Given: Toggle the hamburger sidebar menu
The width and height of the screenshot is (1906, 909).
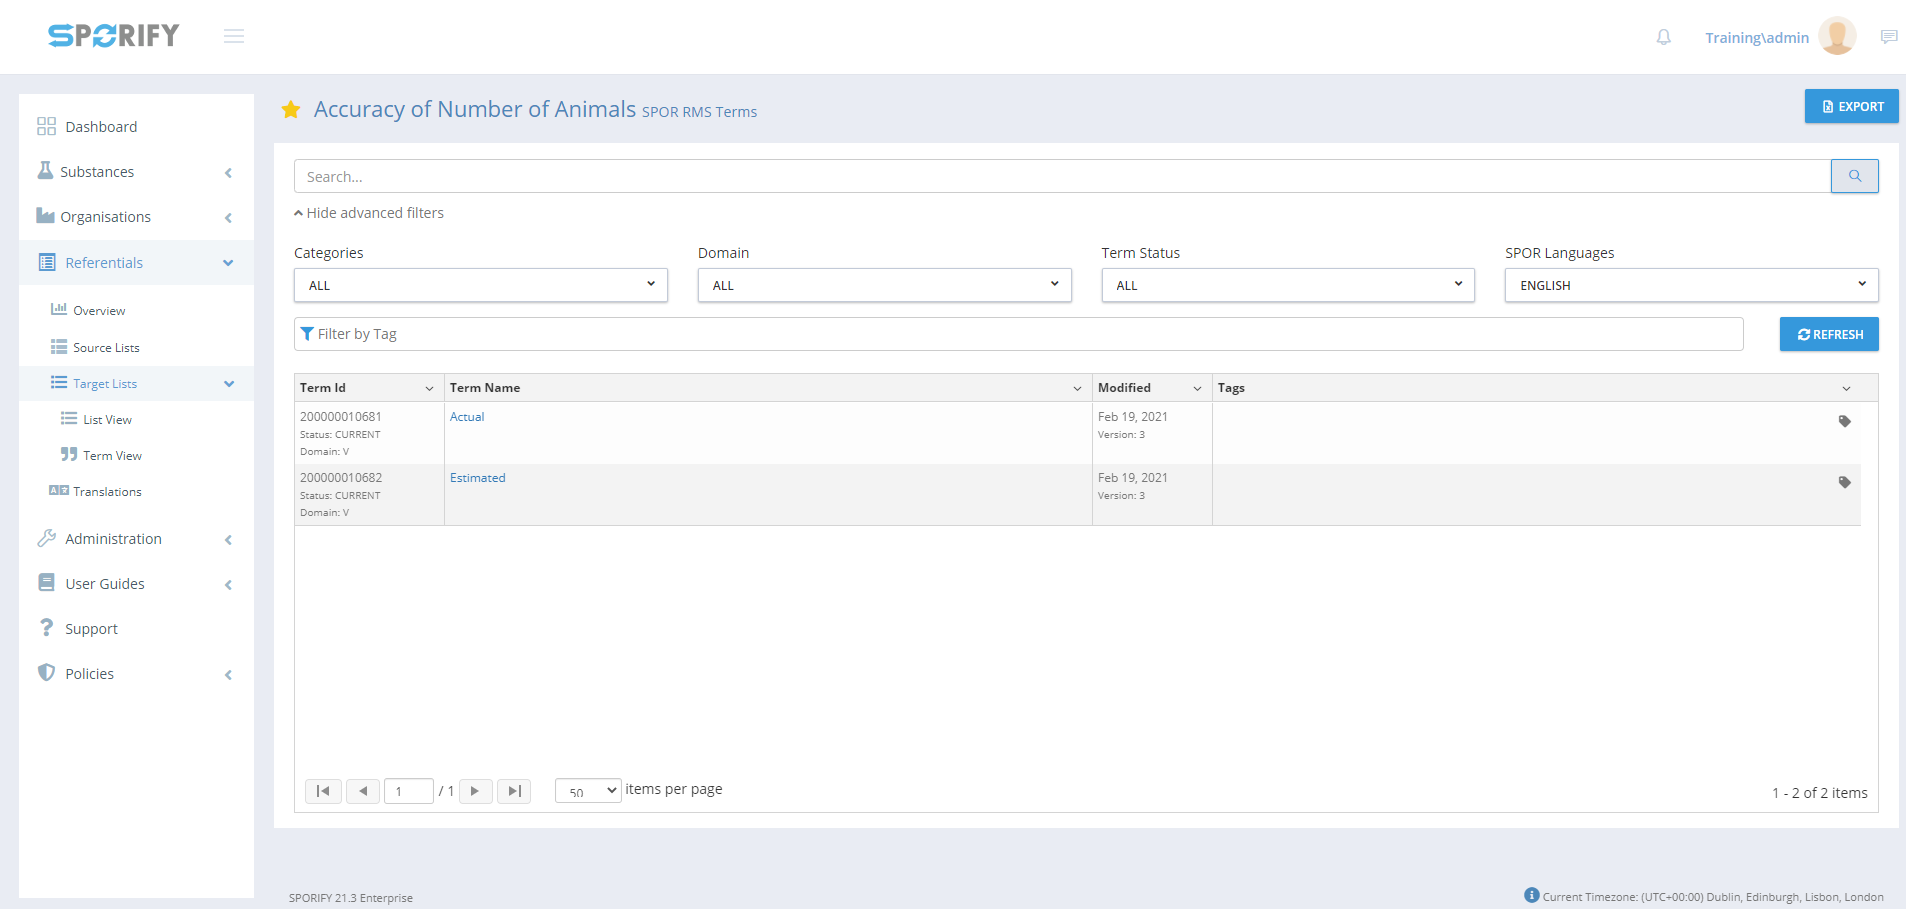Looking at the screenshot, I should 234,36.
